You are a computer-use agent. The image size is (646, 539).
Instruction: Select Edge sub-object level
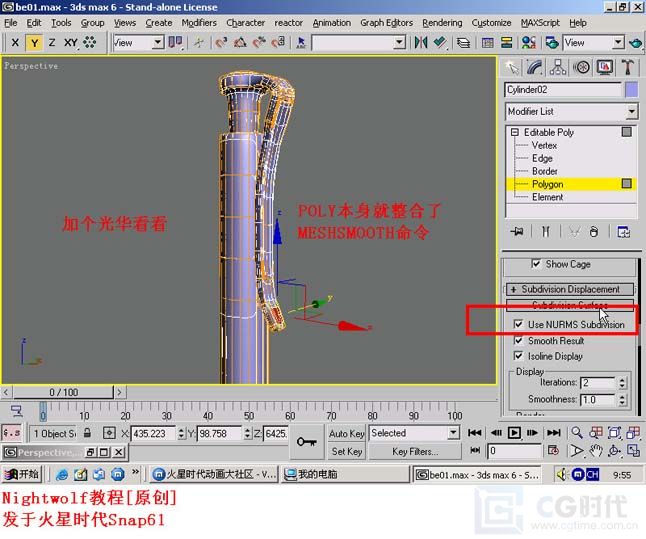(x=542, y=158)
